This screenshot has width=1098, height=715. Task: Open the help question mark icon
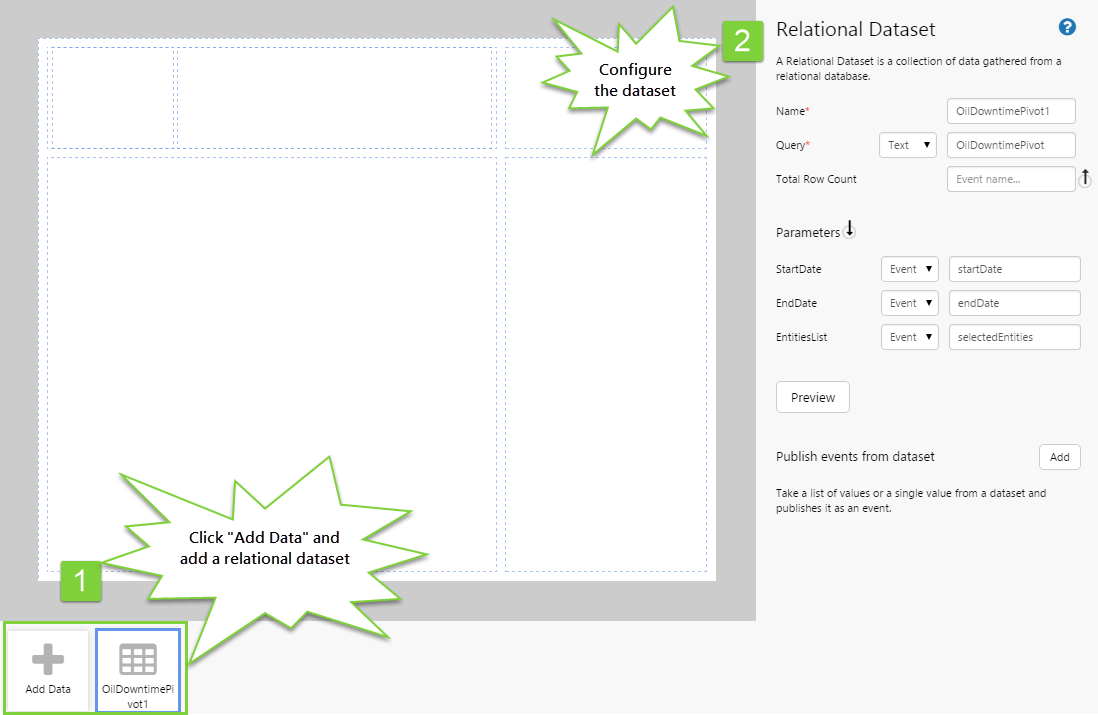tap(1067, 27)
